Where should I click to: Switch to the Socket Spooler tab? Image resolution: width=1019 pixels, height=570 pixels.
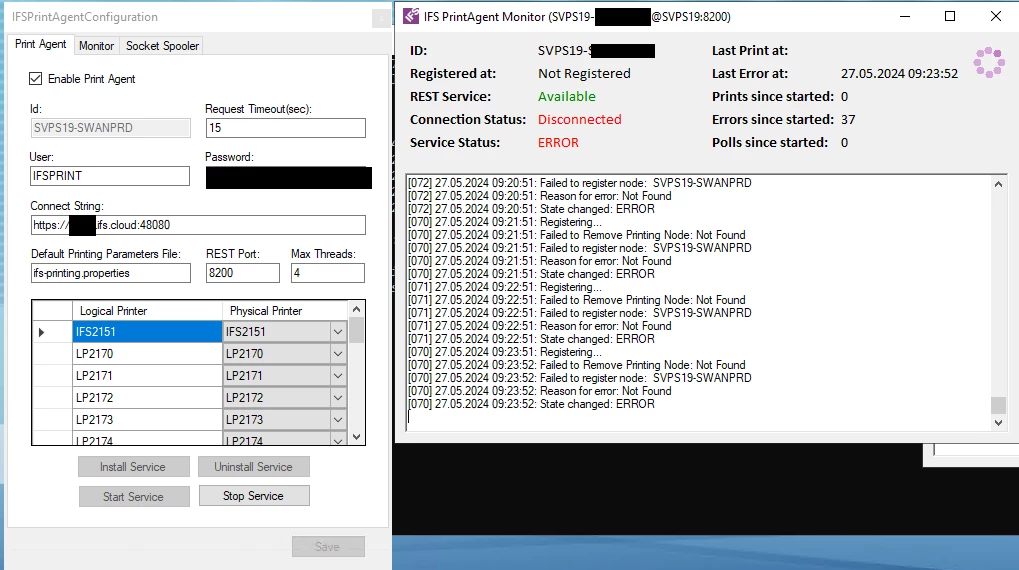click(x=162, y=45)
